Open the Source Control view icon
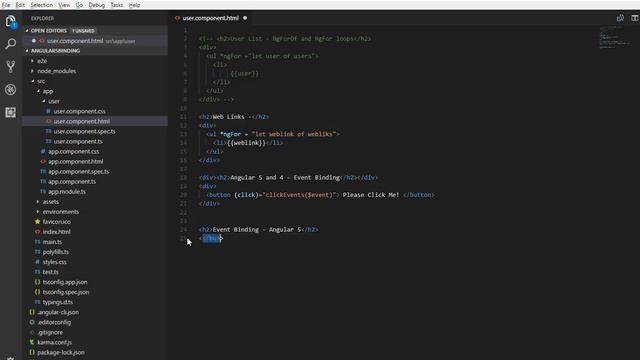The width and height of the screenshot is (640, 360). click(11, 67)
